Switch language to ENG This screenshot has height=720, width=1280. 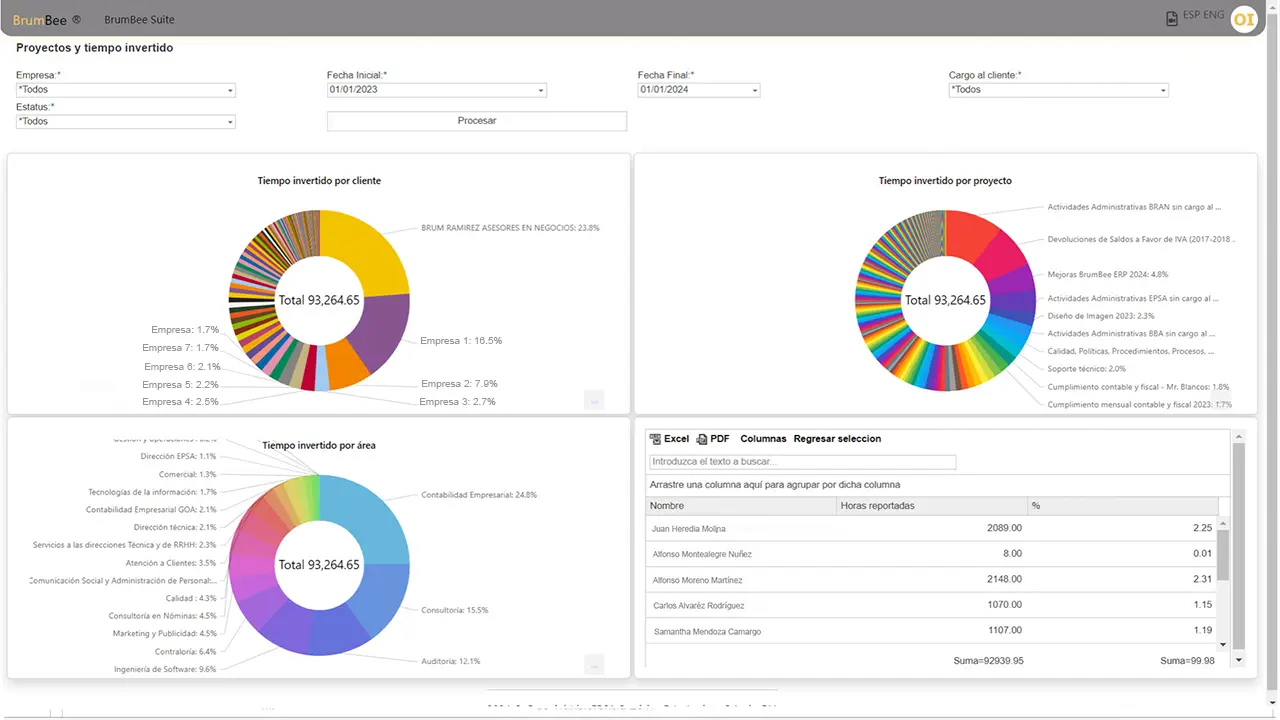pos(1214,16)
